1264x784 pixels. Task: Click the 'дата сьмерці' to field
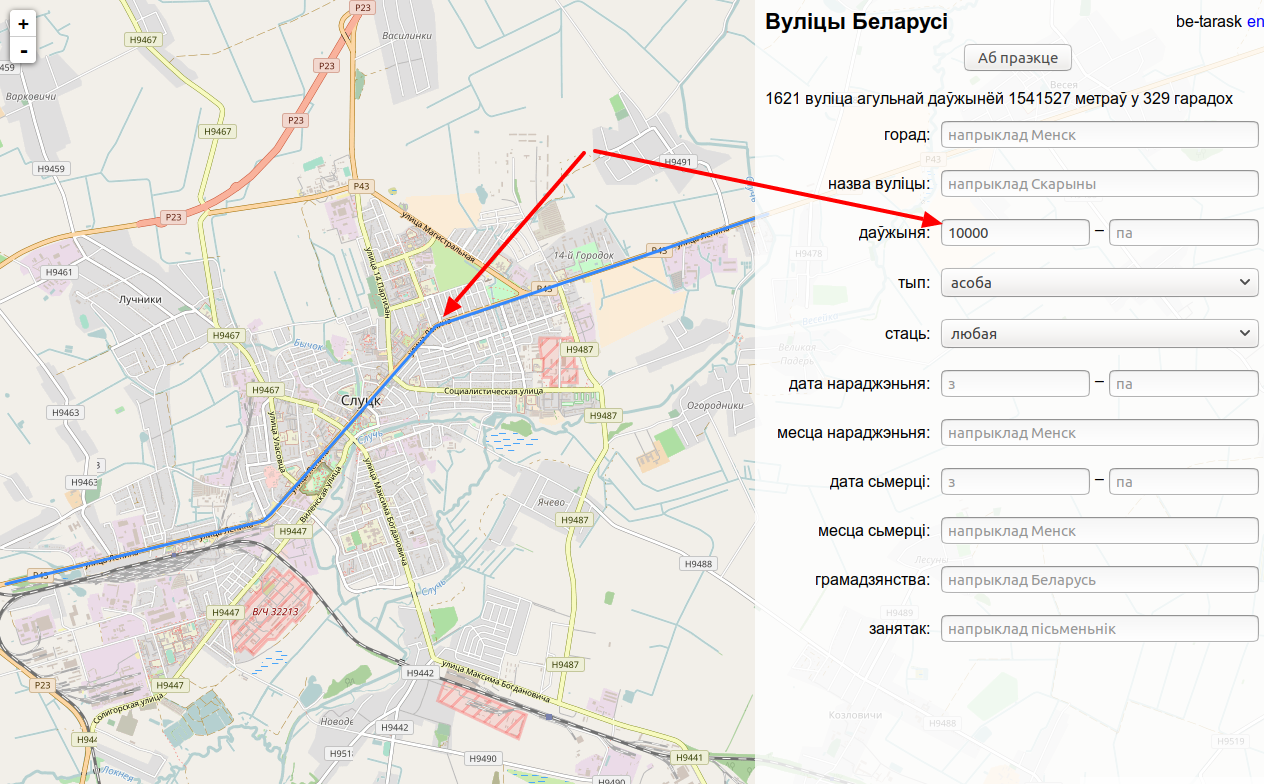(1183, 482)
